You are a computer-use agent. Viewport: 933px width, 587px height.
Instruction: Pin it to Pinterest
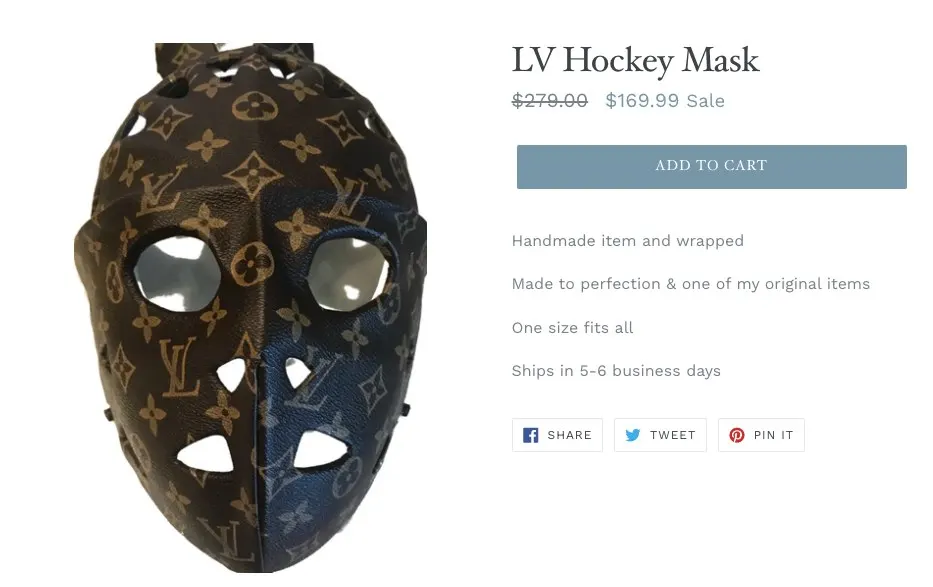pyautogui.click(x=761, y=435)
